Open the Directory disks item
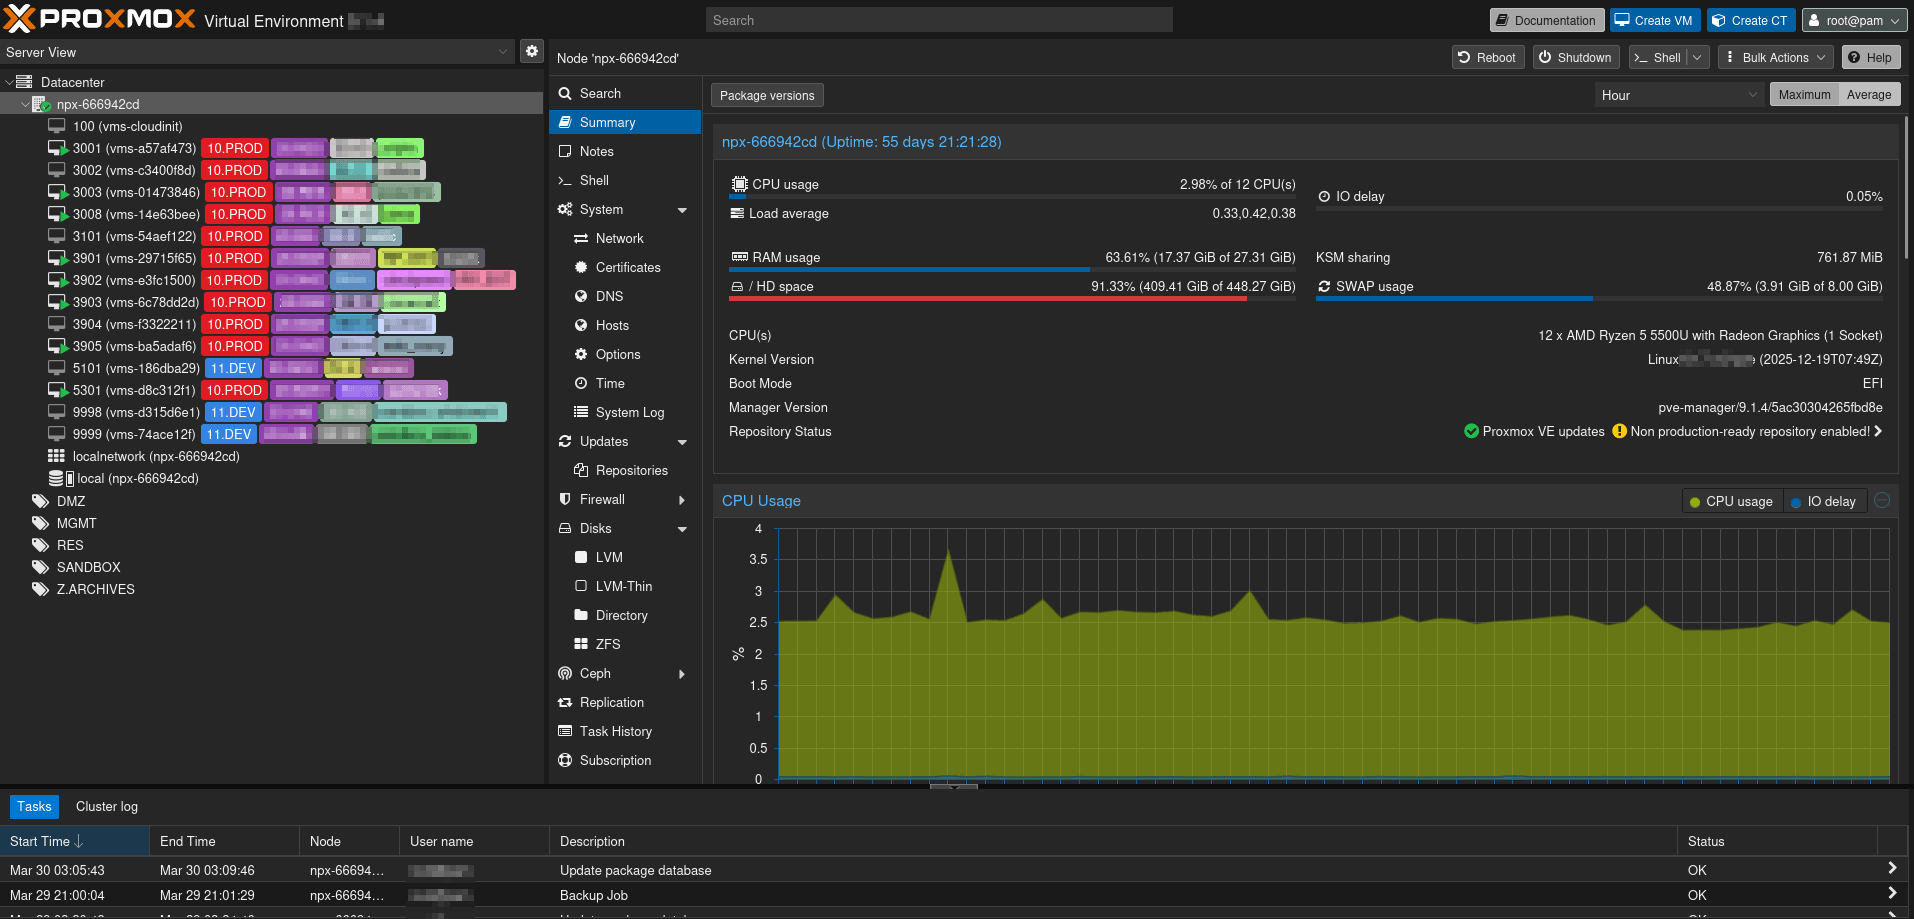1914x919 pixels. tap(625, 615)
